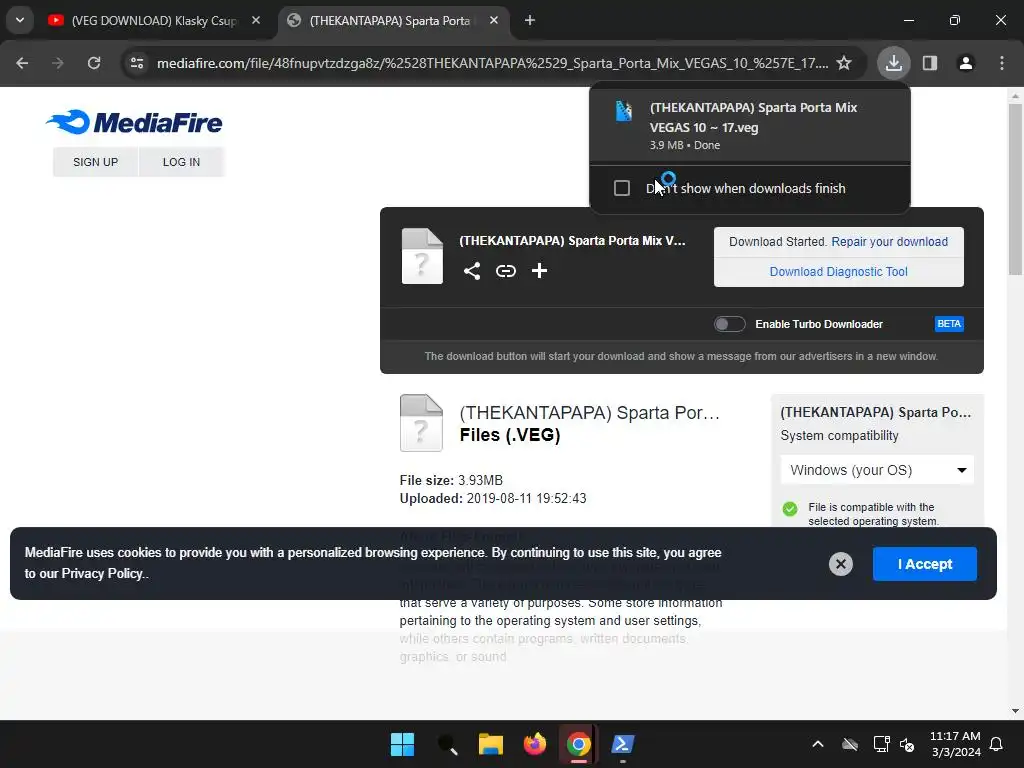Click the SIGN UP button
This screenshot has width=1024, height=768.
95,162
